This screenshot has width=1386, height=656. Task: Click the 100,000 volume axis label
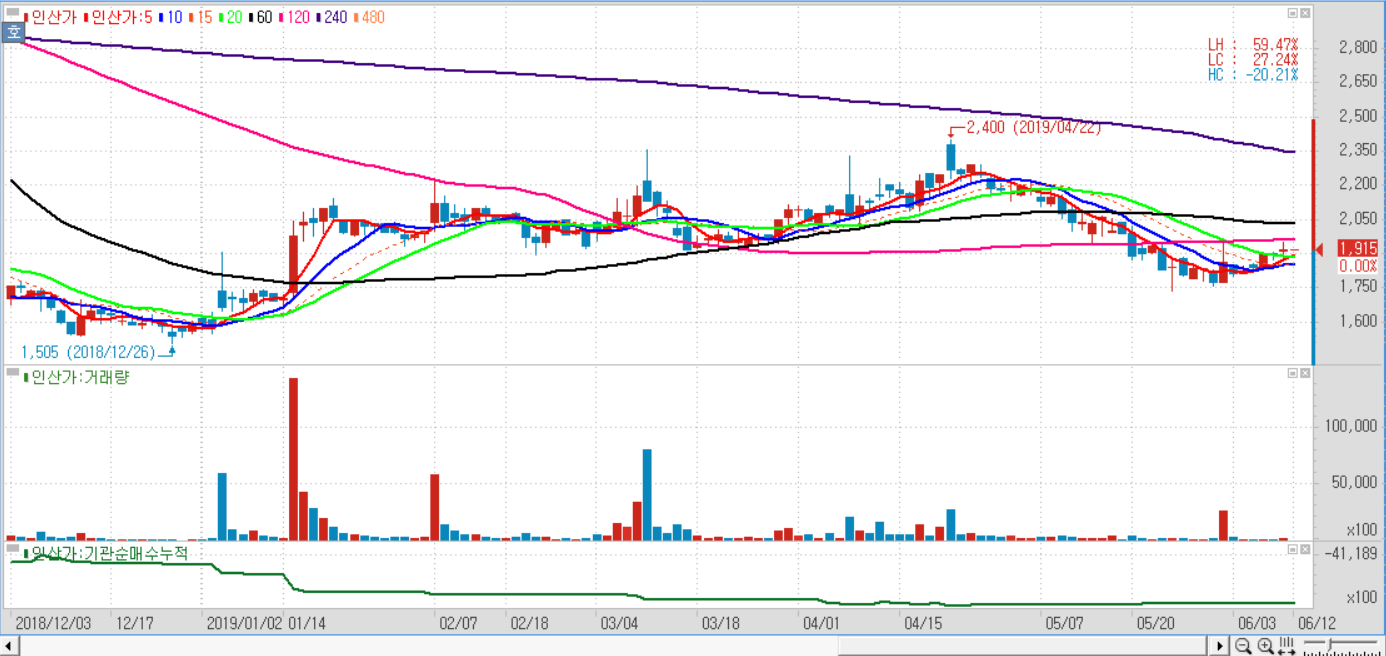1352,426
